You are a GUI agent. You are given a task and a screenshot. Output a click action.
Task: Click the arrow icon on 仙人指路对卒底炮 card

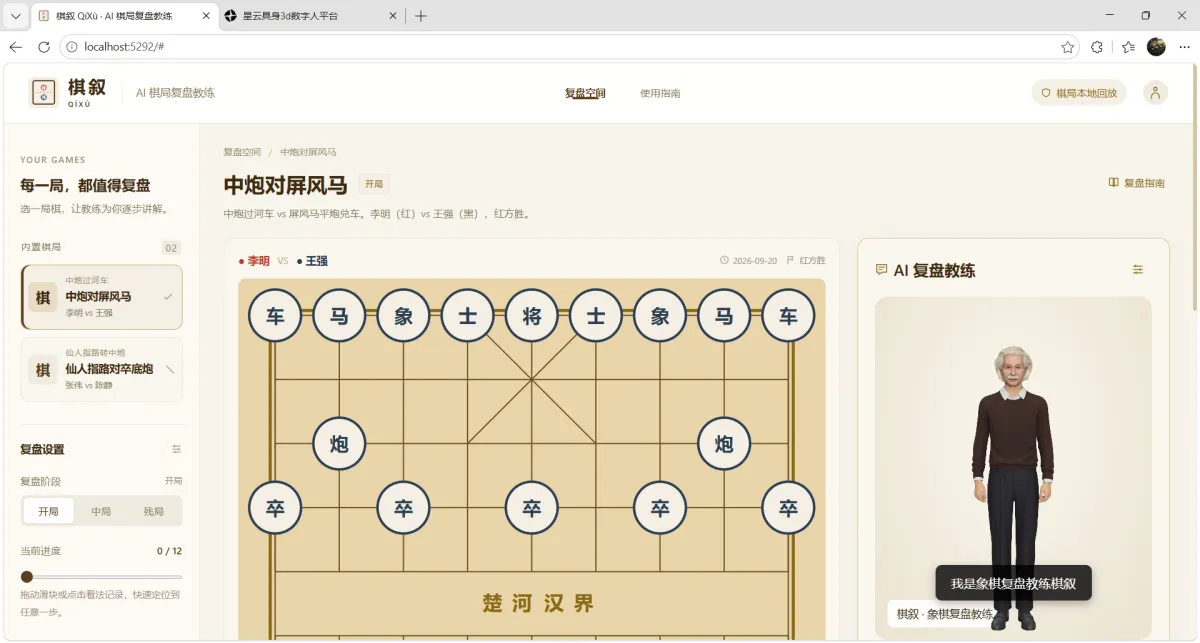coord(170,369)
